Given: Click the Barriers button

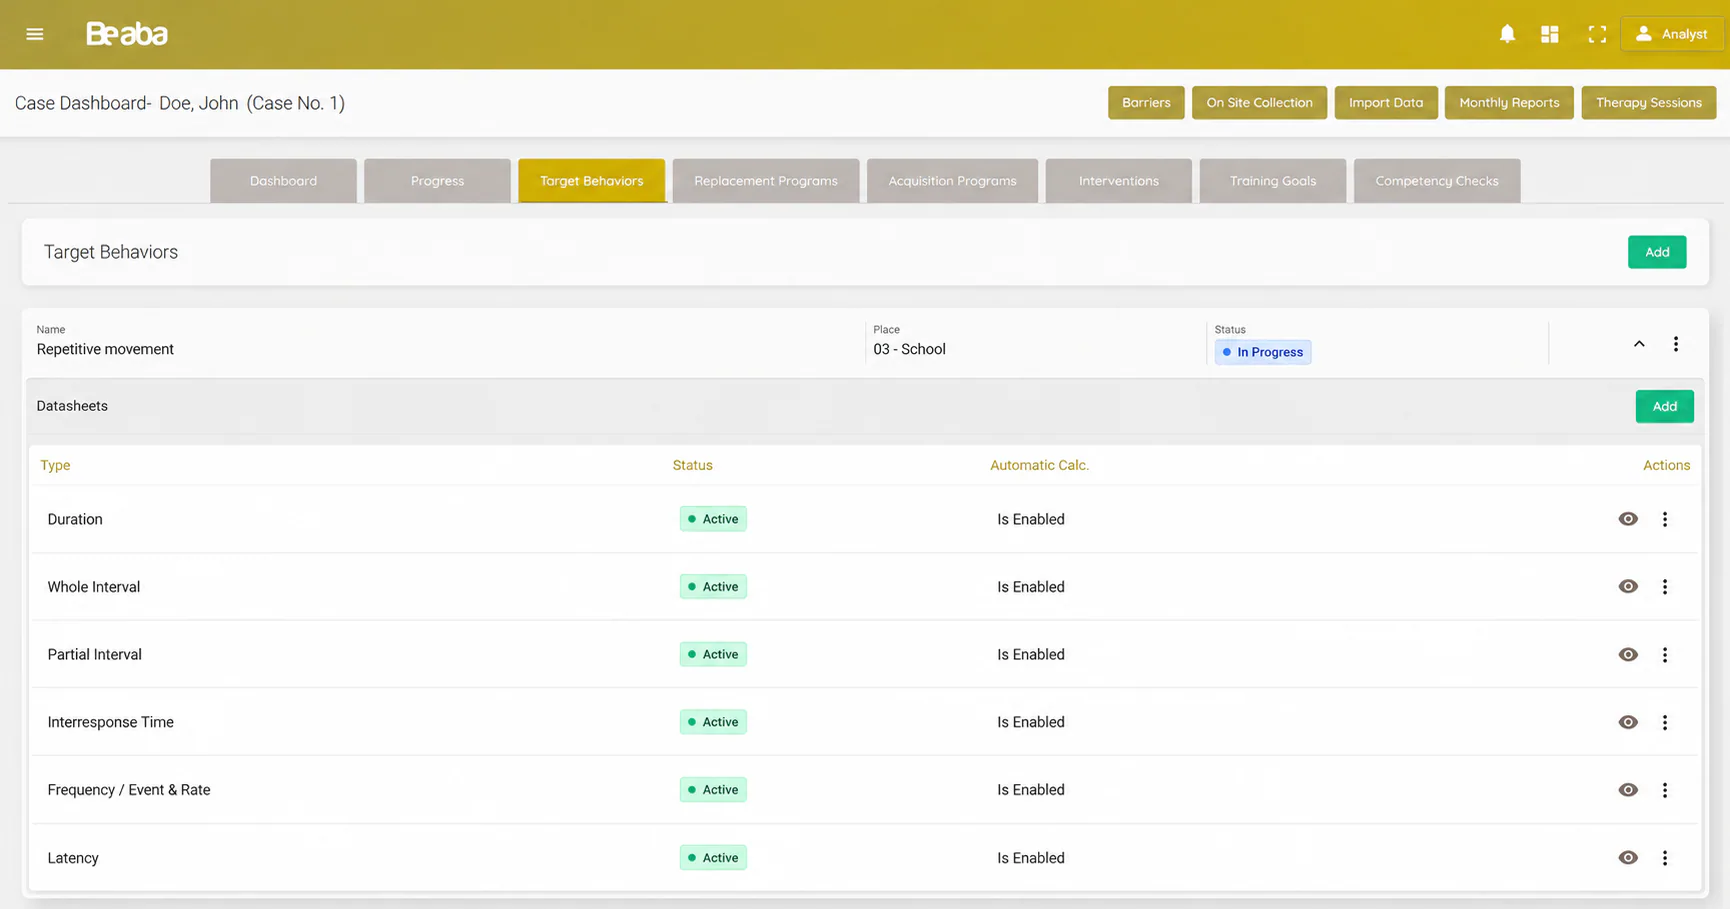Looking at the screenshot, I should point(1146,103).
